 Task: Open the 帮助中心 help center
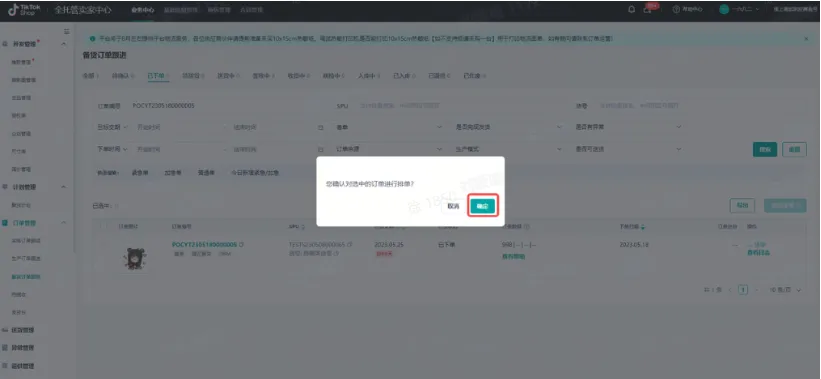click(x=687, y=9)
